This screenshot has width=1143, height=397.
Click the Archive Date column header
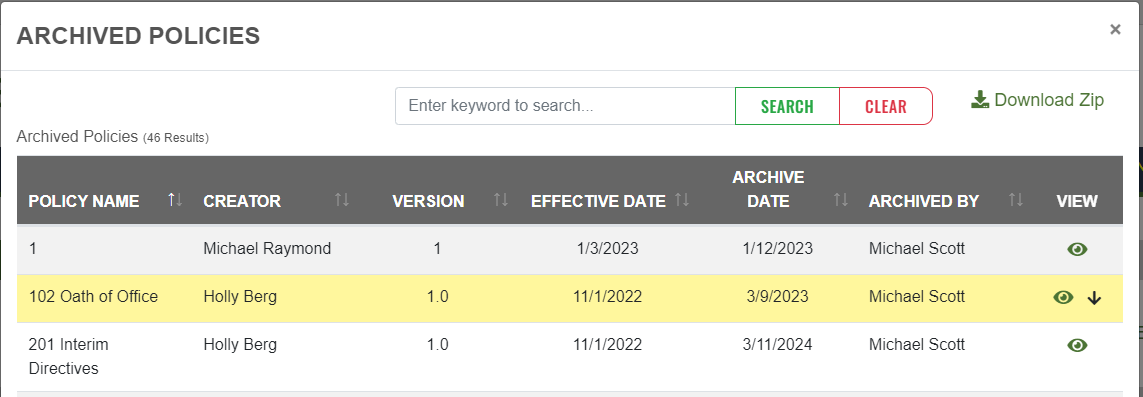click(768, 189)
